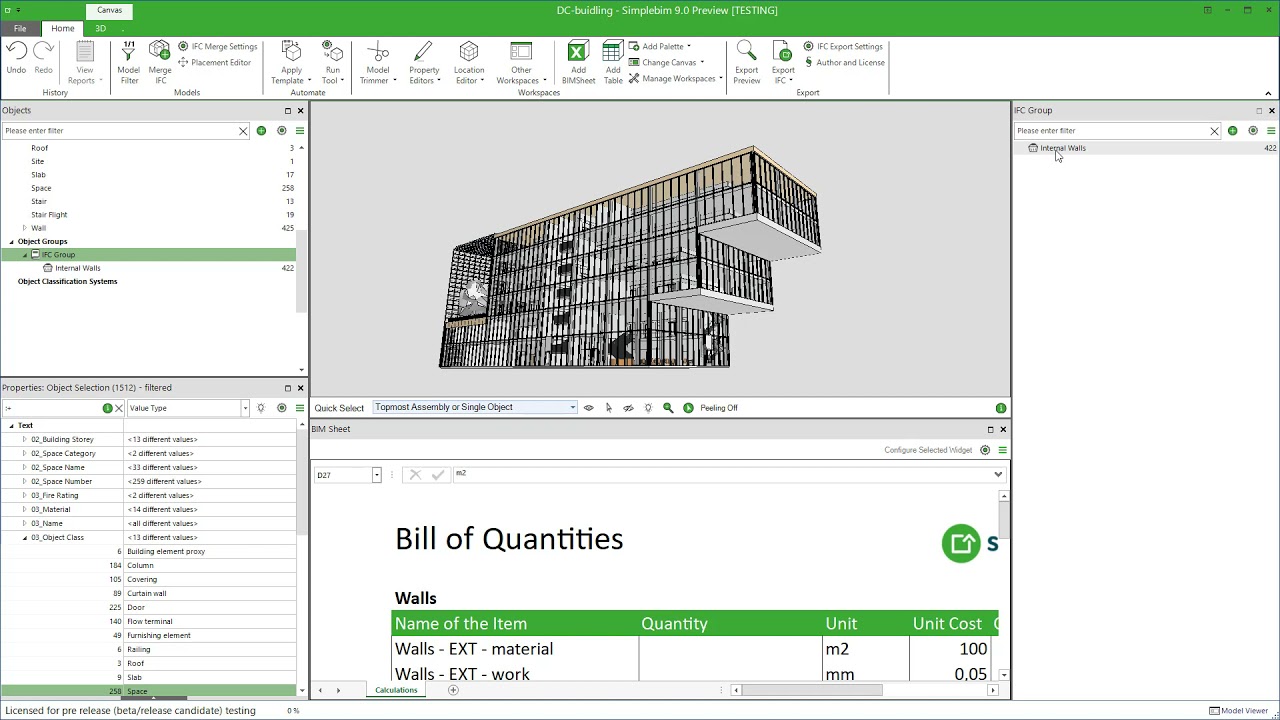Open the cell reference D27 dropdown
This screenshot has width=1280, height=720.
377,475
